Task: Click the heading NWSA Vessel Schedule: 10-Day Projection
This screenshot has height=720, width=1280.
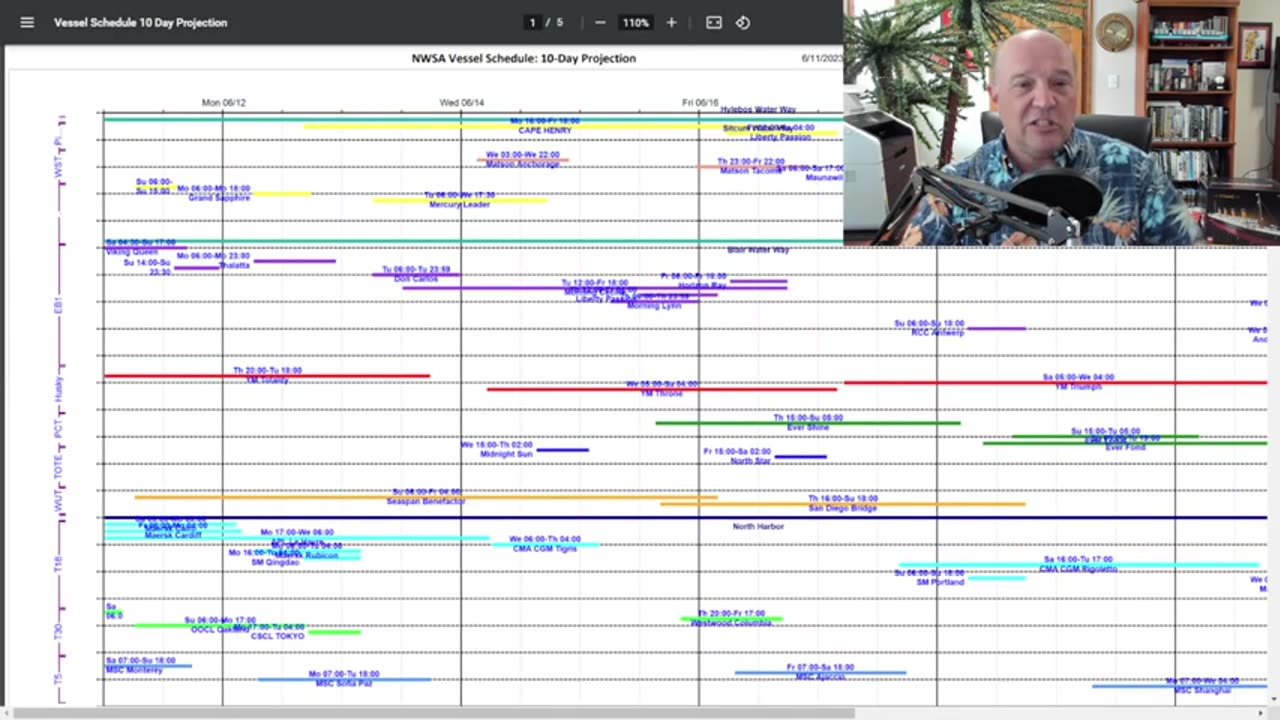Action: point(524,58)
